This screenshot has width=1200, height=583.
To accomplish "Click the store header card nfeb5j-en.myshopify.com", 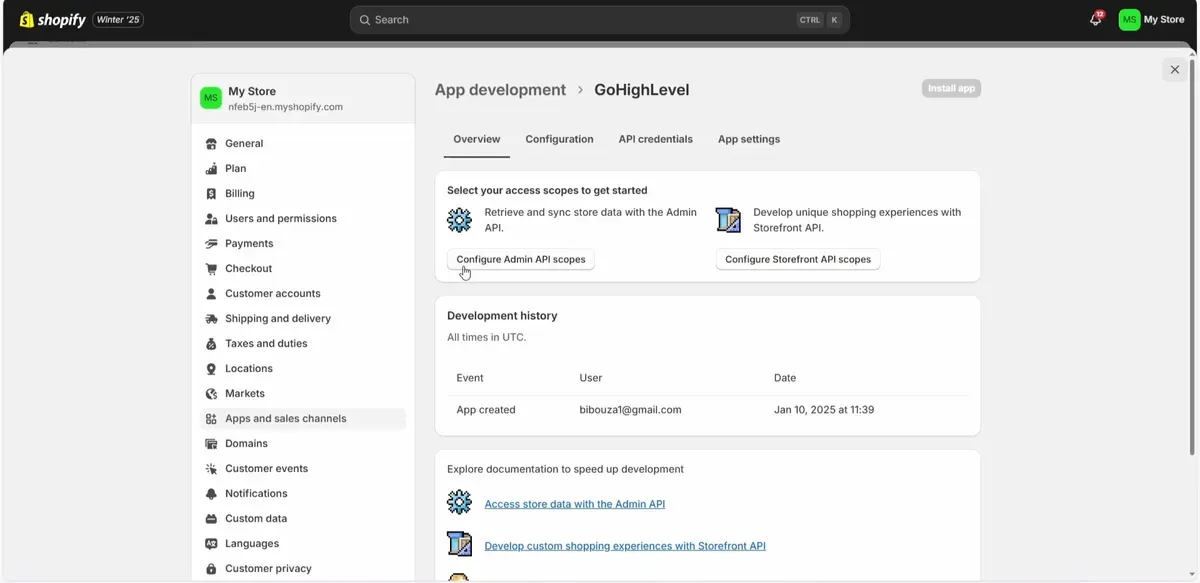I will click(x=303, y=98).
